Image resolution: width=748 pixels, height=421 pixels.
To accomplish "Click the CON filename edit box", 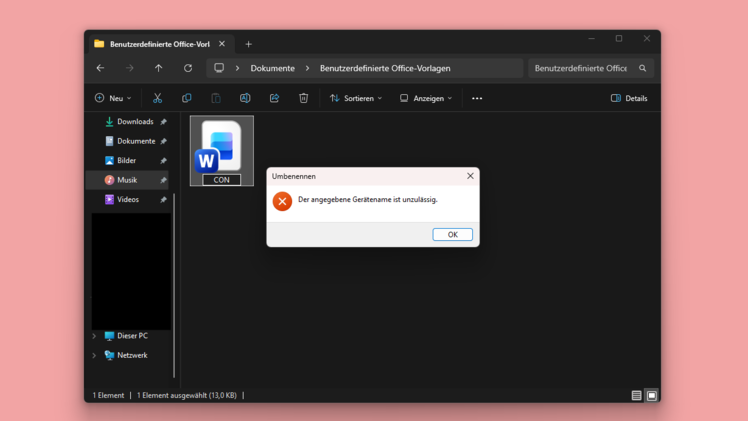I will 221,180.
